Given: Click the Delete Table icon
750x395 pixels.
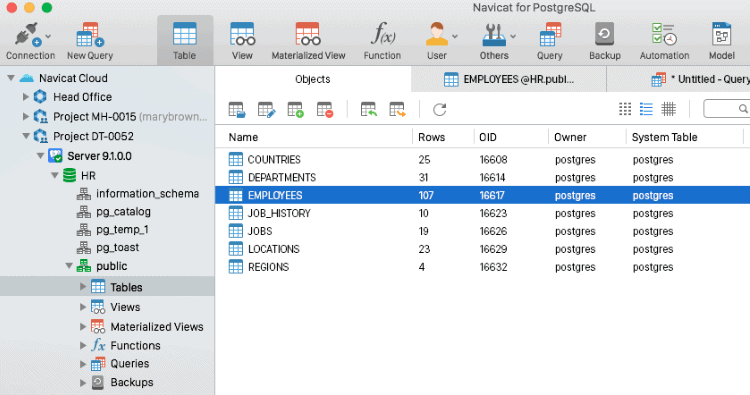Looking at the screenshot, I should pos(325,110).
